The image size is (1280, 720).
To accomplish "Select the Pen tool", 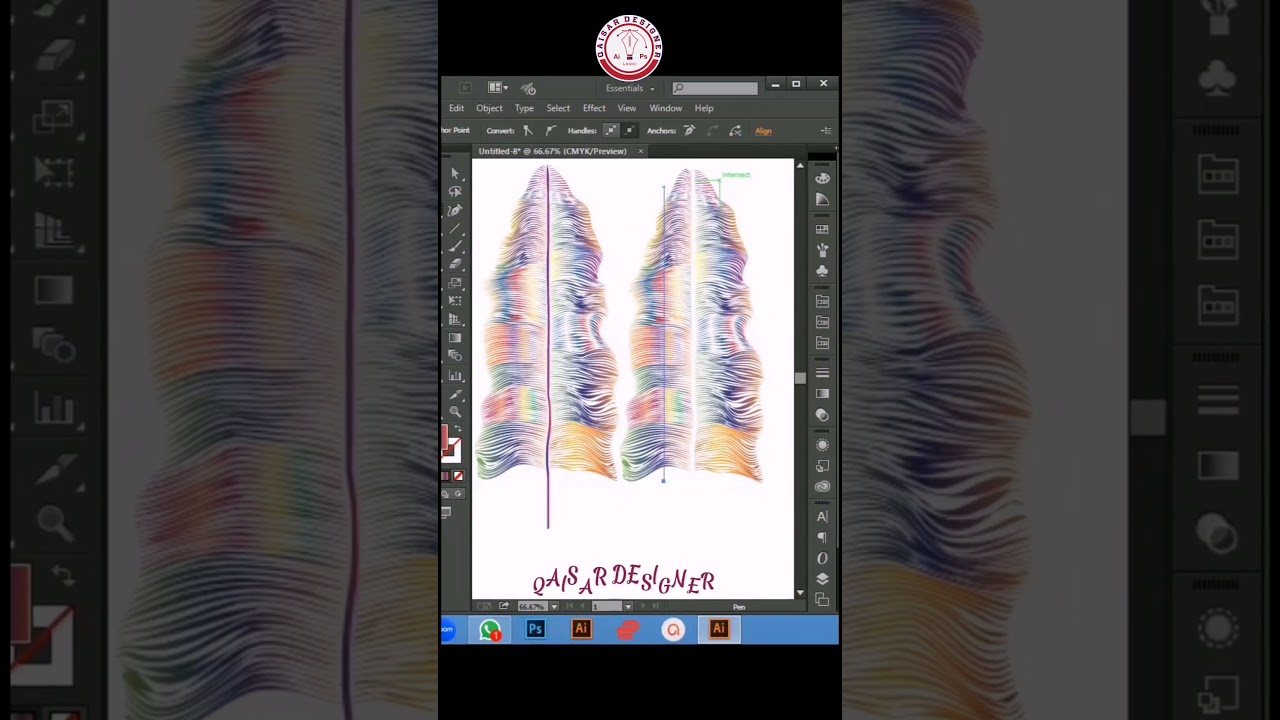I will coord(455,210).
